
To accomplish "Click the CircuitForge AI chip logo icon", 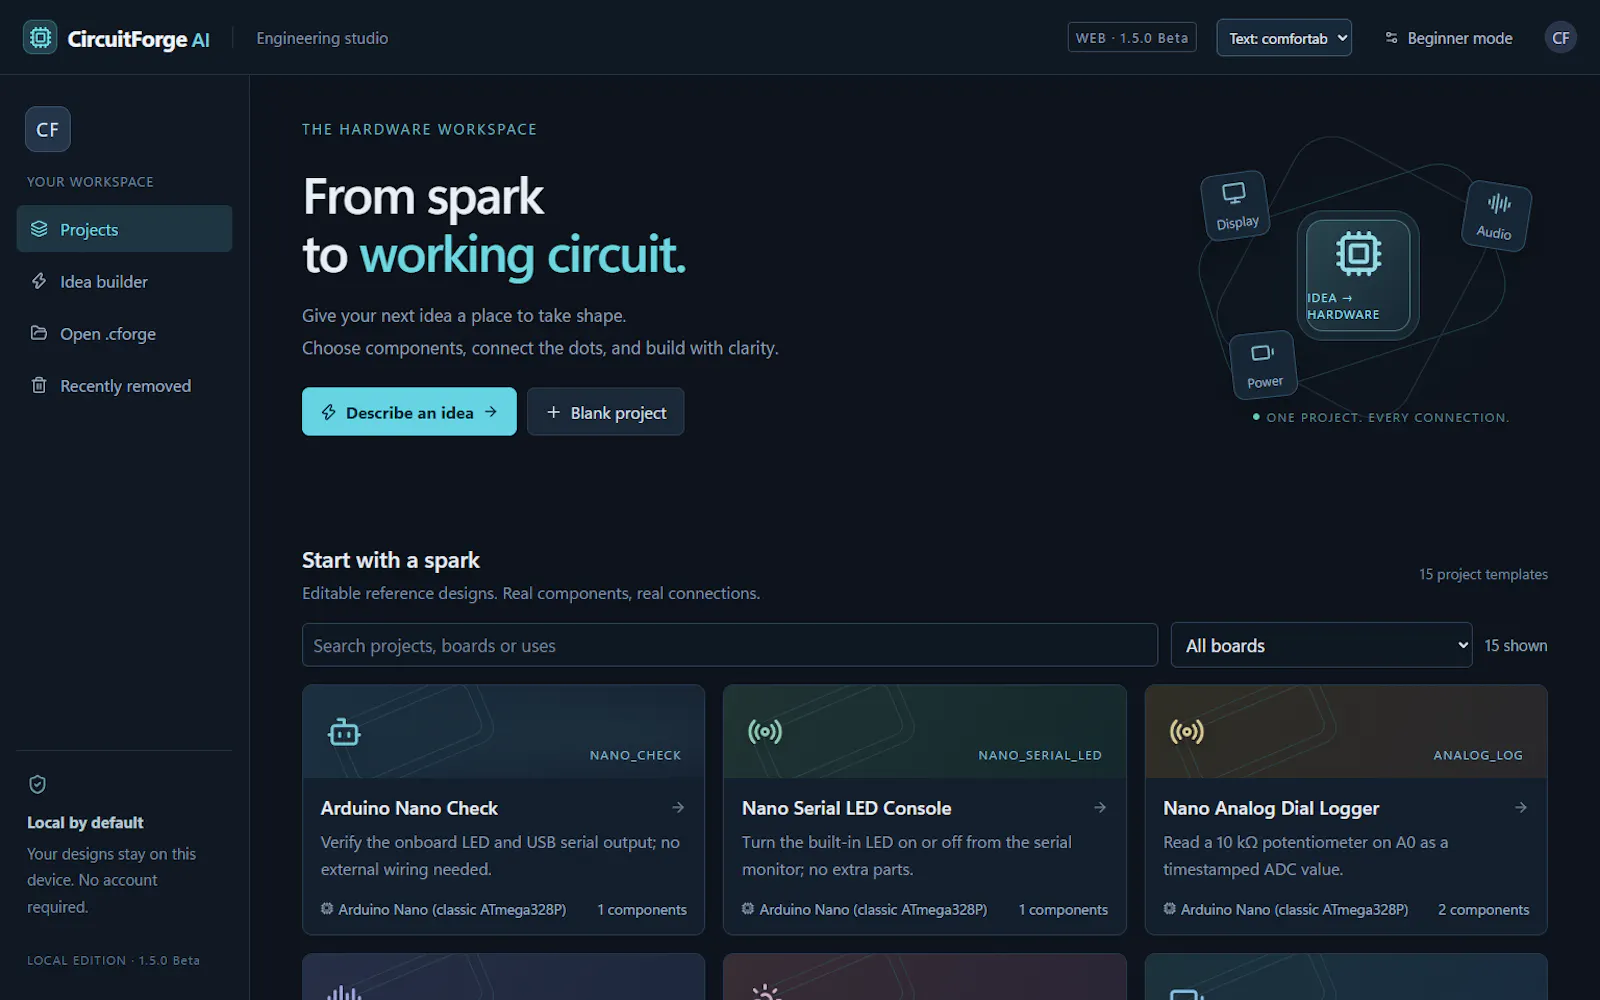I will pyautogui.click(x=40, y=38).
